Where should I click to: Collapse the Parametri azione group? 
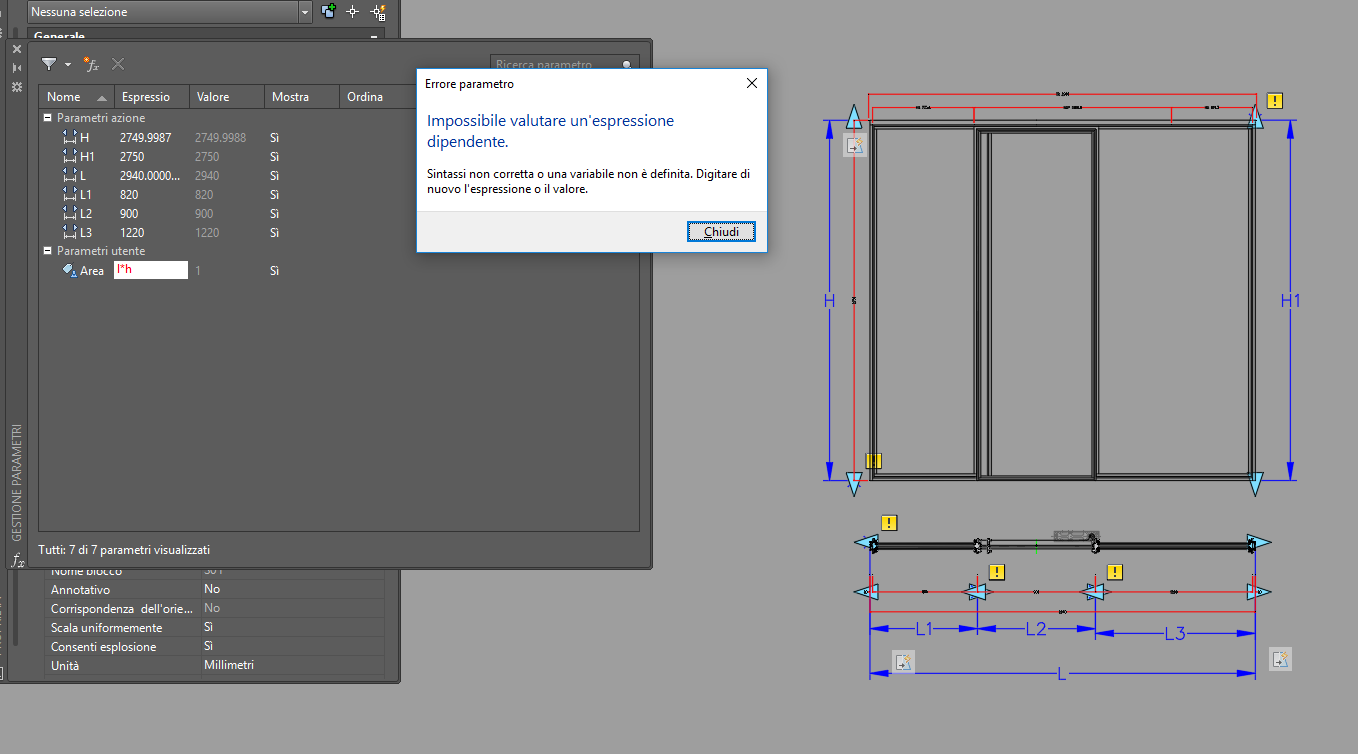tap(47, 117)
